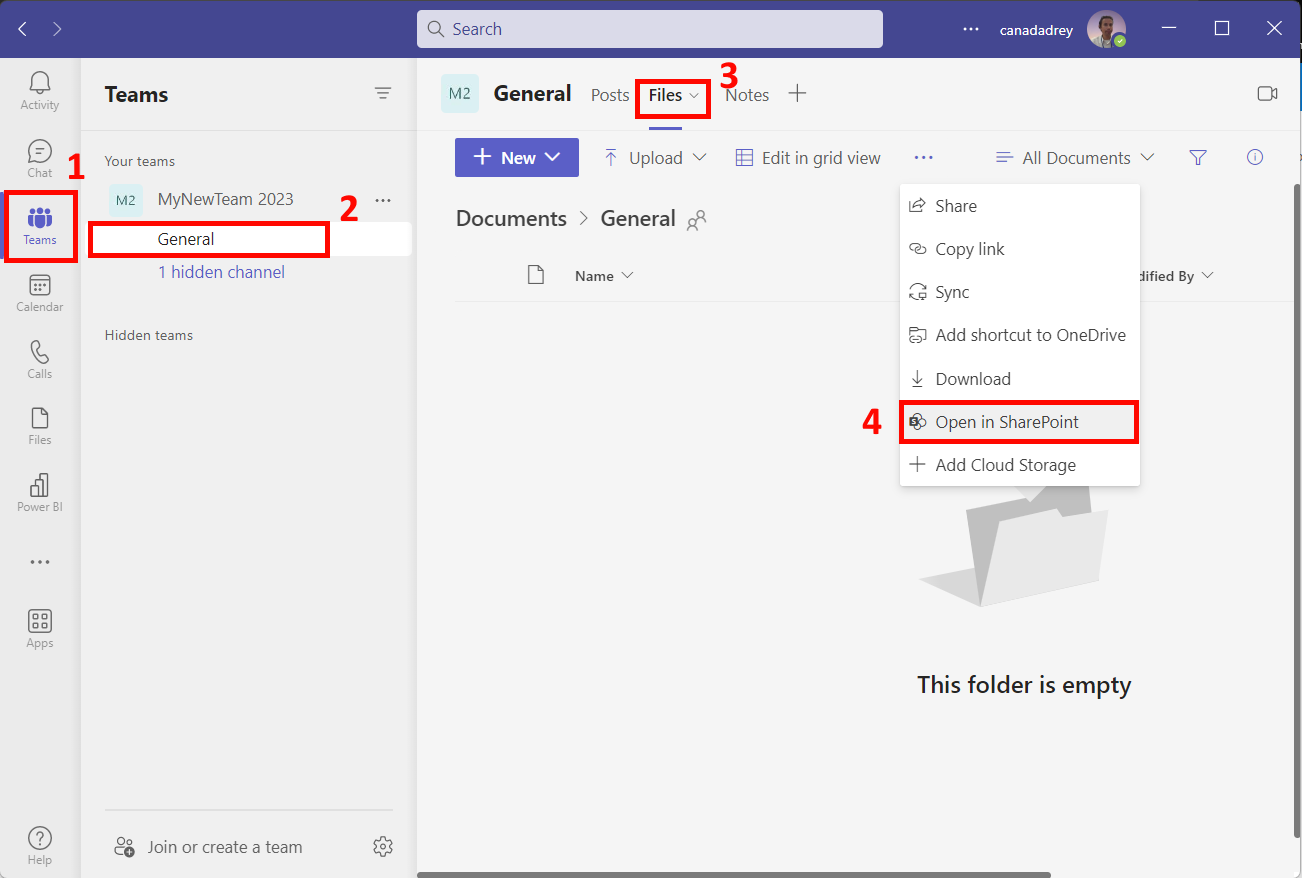This screenshot has width=1302, height=878.
Task: Click in the Search box
Action: [x=650, y=29]
